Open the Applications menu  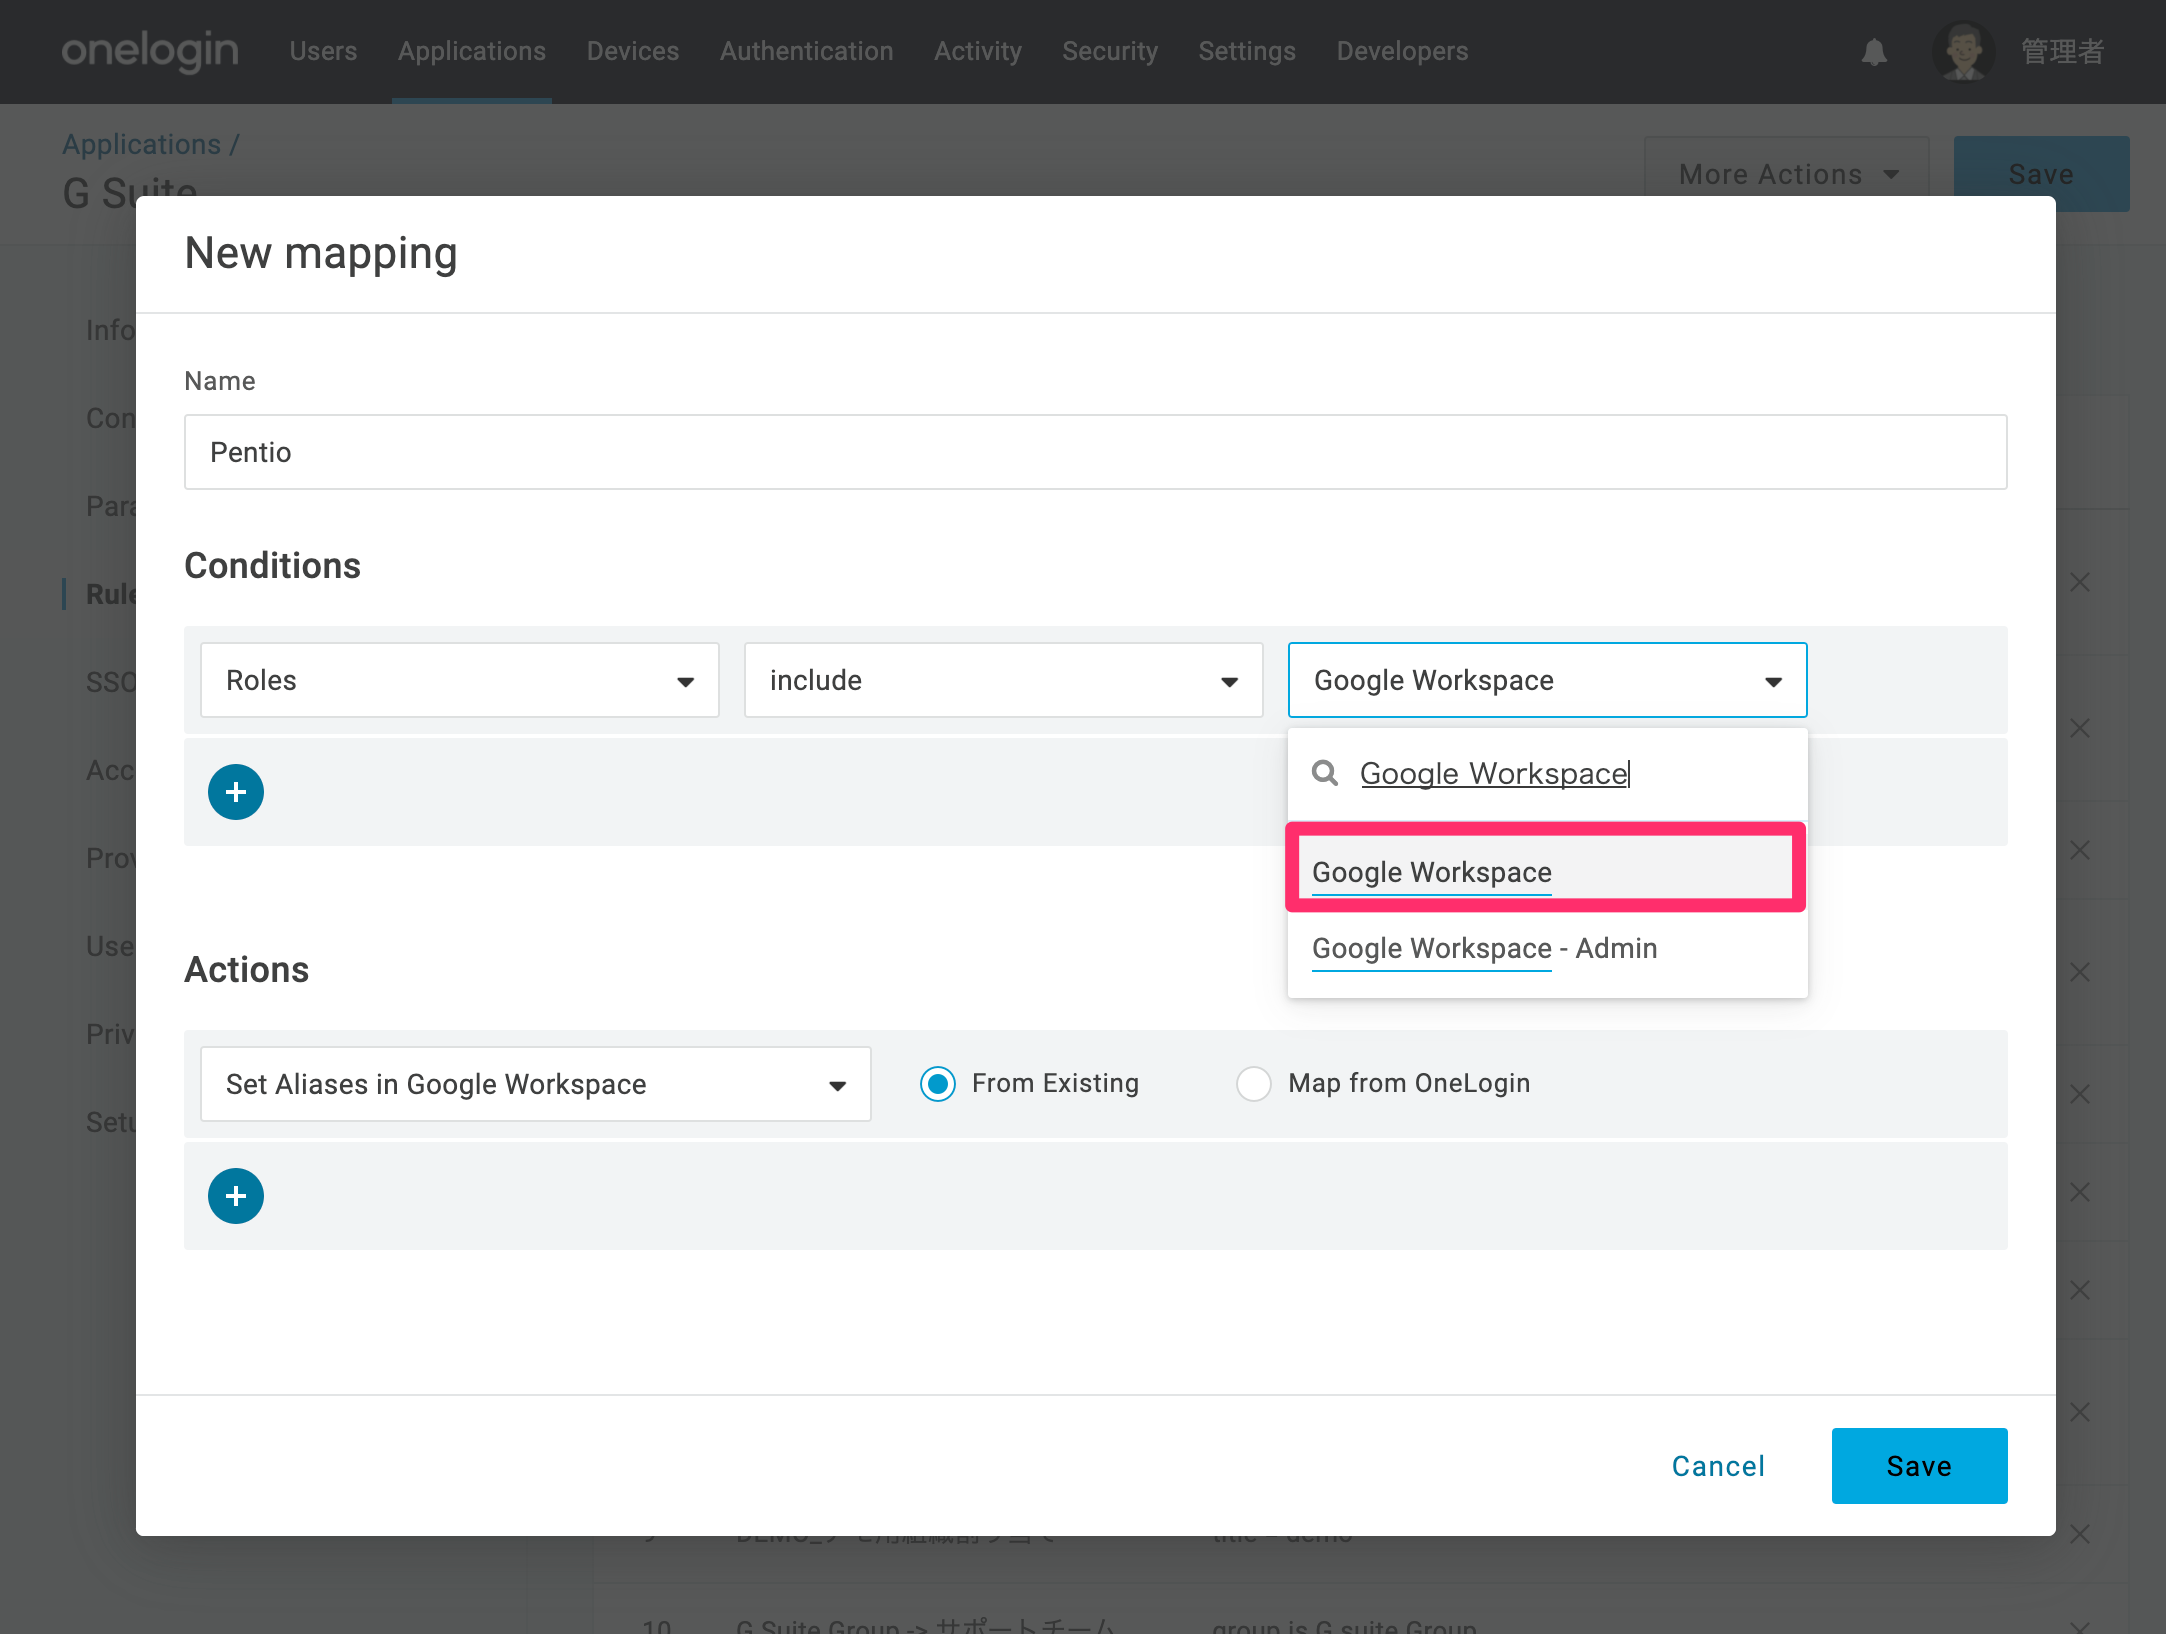click(x=472, y=51)
